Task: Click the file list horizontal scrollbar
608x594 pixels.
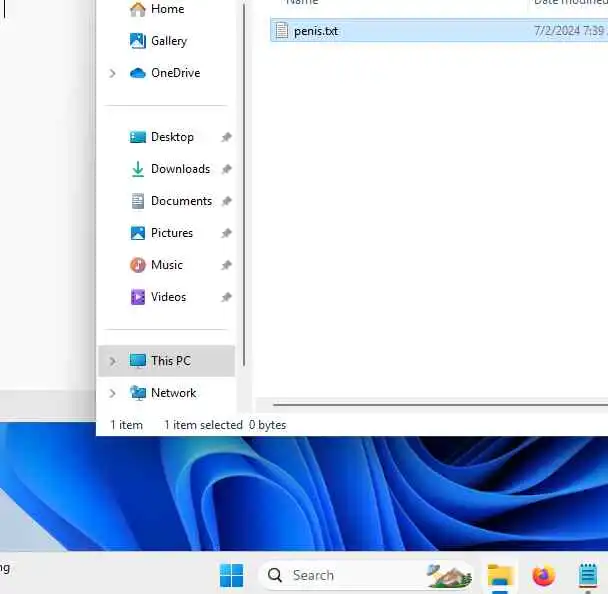Action: 440,405
